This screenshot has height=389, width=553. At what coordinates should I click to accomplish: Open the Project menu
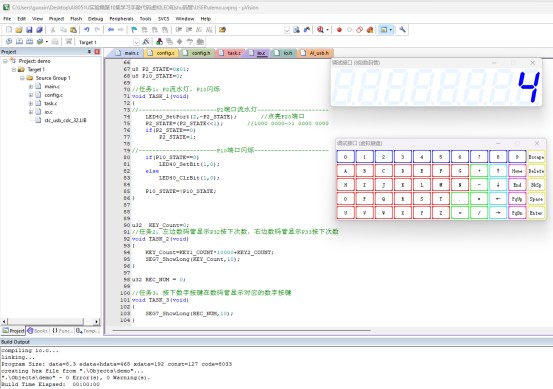point(56,19)
